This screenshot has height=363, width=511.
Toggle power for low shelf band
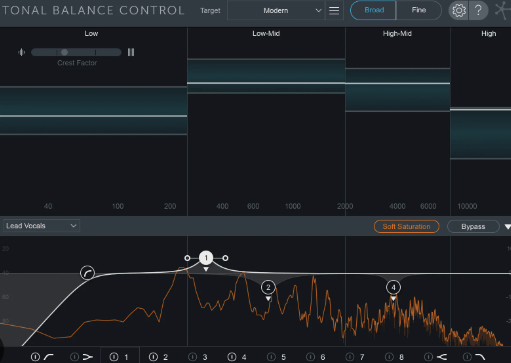74,357
